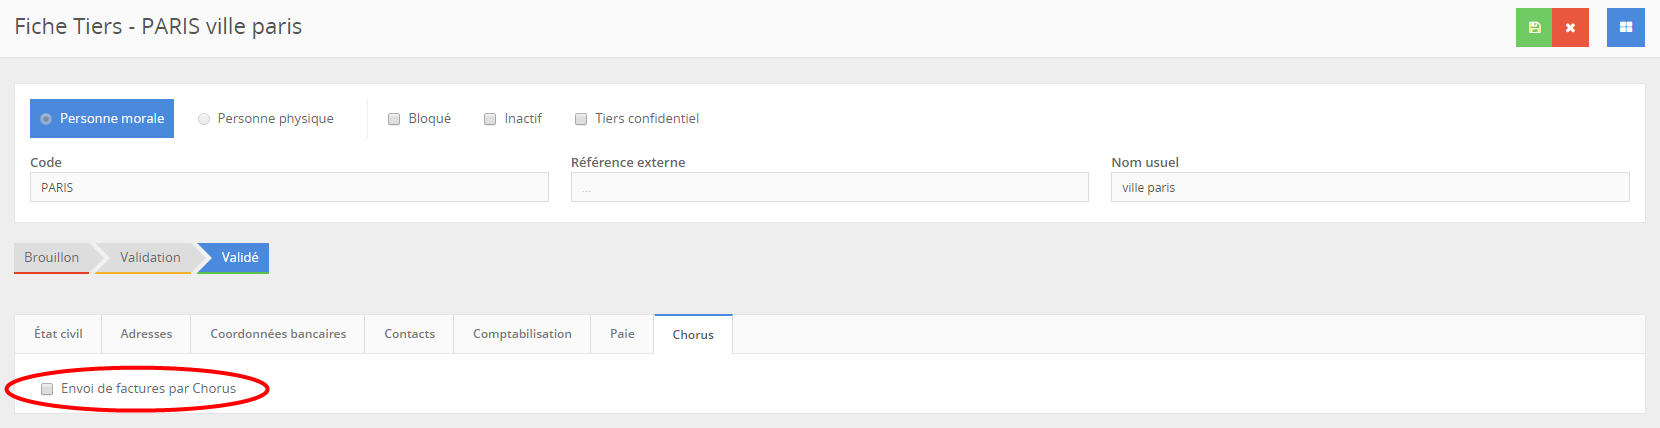Select the Paie tab

[x=622, y=334]
